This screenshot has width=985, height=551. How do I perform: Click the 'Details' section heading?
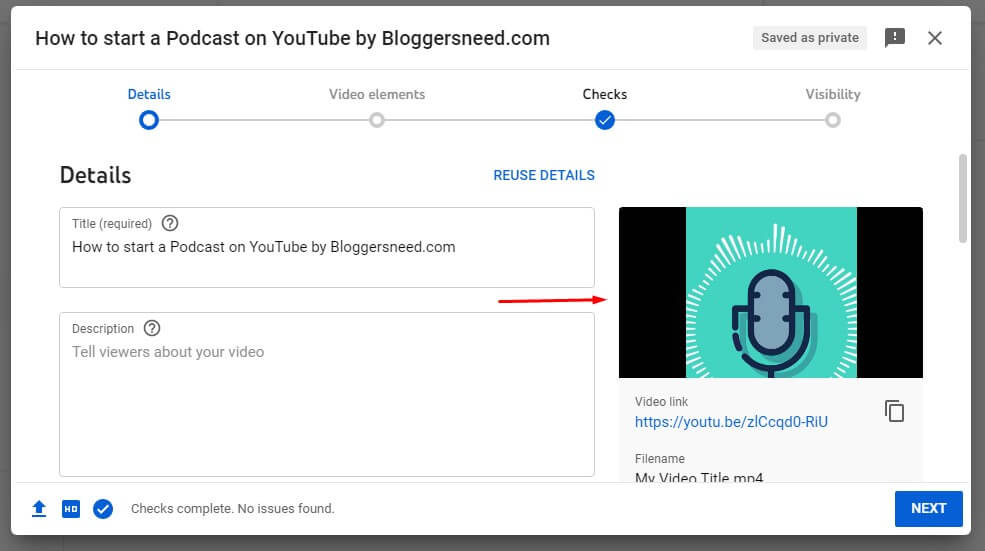coord(95,175)
